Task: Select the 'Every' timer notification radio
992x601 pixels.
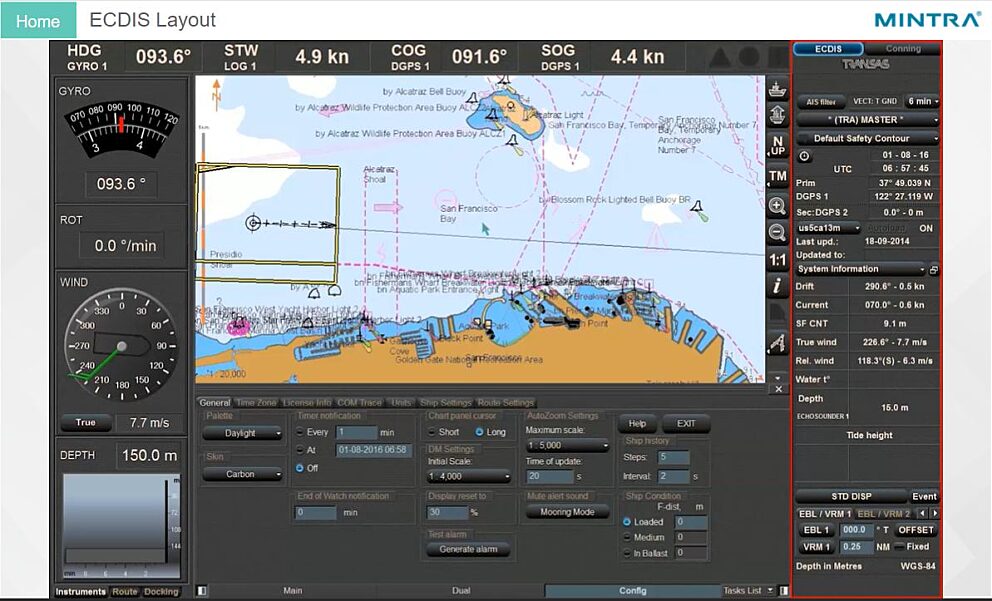Action: (300, 432)
